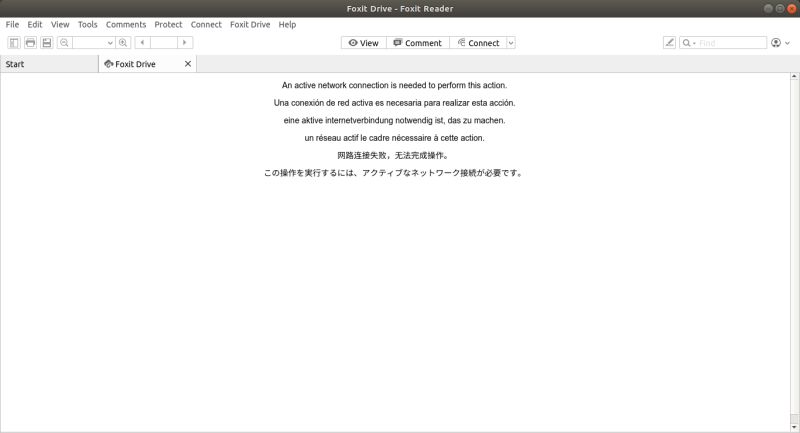Go to next page arrow

[185, 43]
